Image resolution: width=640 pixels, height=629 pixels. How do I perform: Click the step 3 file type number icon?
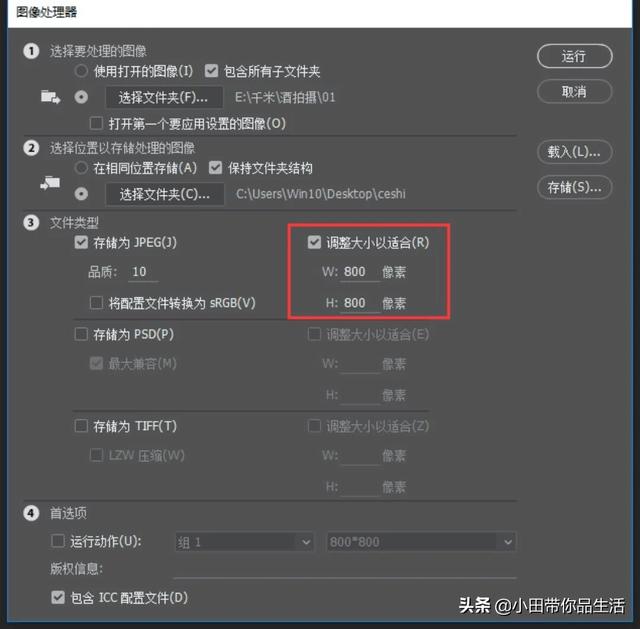coord(31,223)
